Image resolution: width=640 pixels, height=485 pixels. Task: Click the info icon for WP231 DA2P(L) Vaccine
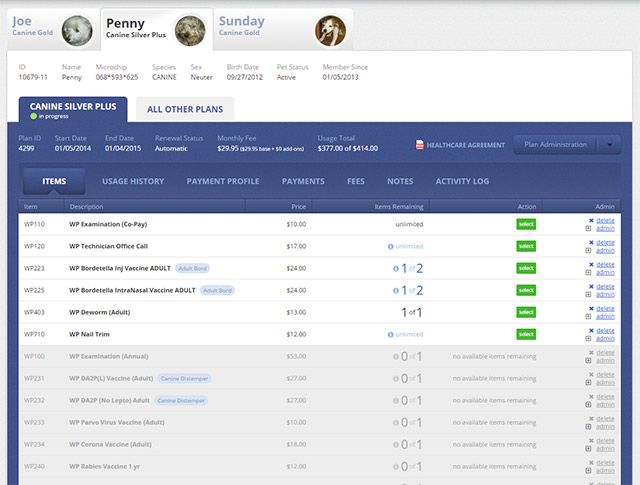pos(396,379)
